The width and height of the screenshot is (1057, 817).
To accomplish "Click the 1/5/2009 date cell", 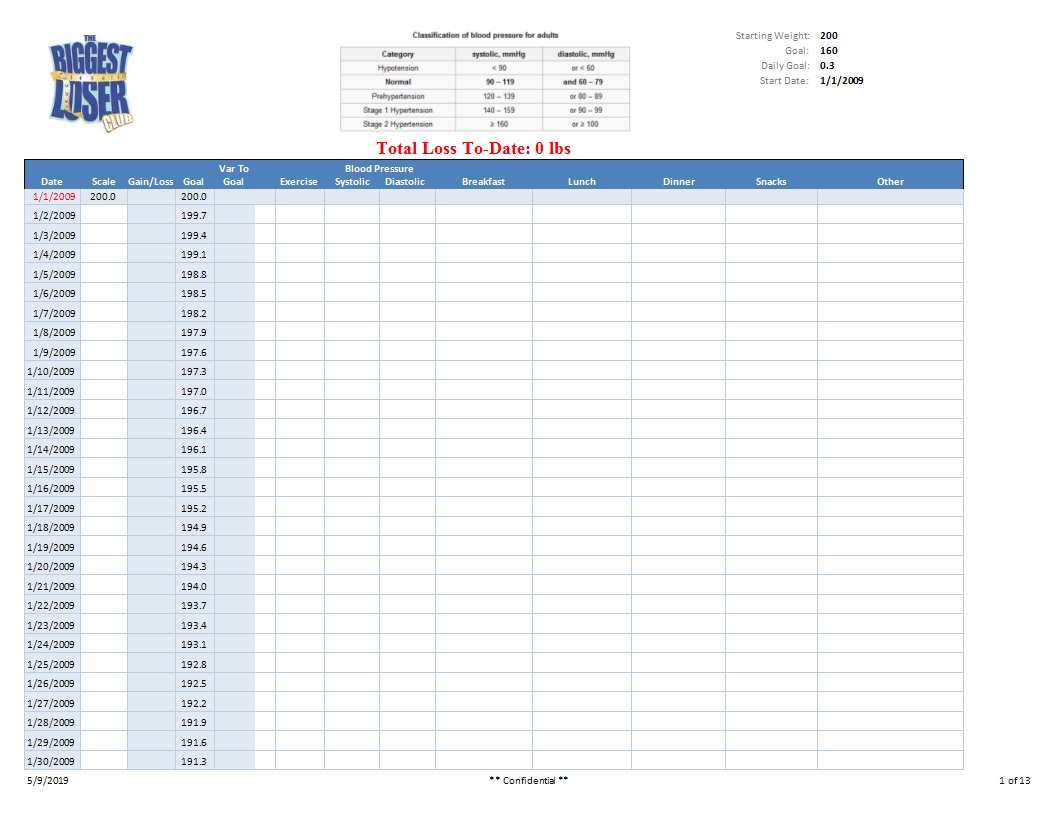I will click(x=53, y=274).
